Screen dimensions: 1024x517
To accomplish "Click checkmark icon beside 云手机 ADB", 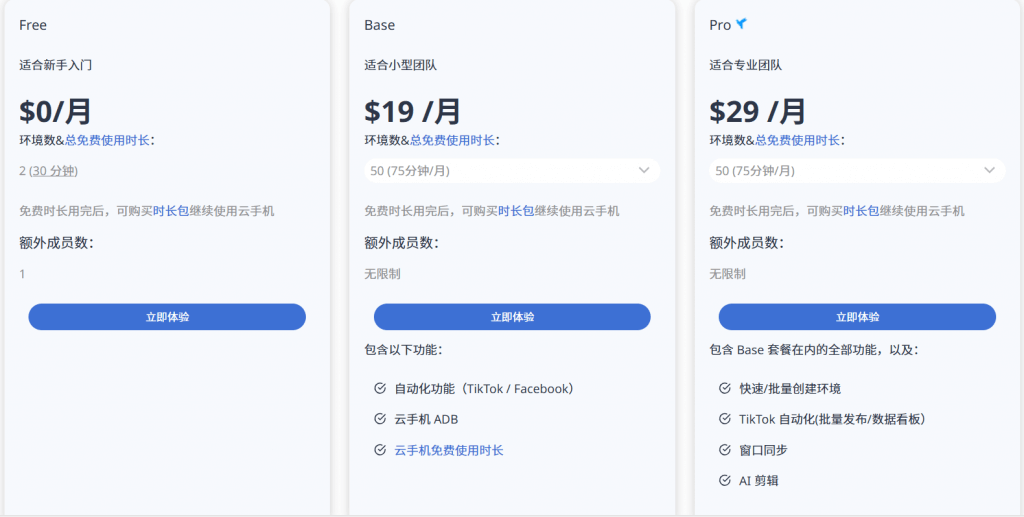I will click(x=380, y=419).
